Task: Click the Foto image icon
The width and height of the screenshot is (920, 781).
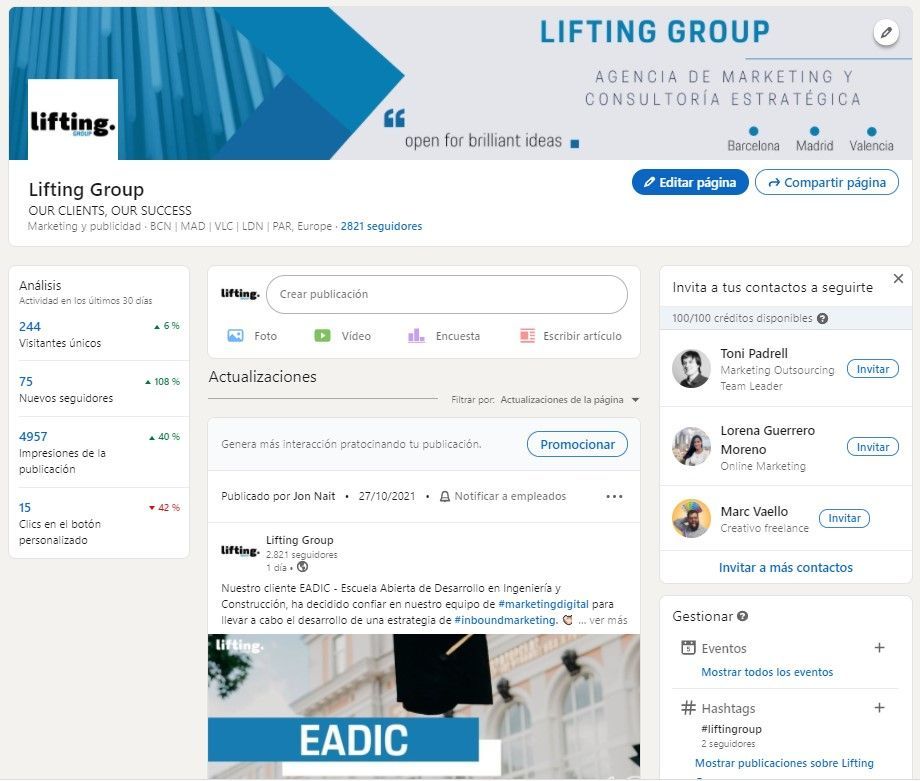Action: pyautogui.click(x=235, y=336)
